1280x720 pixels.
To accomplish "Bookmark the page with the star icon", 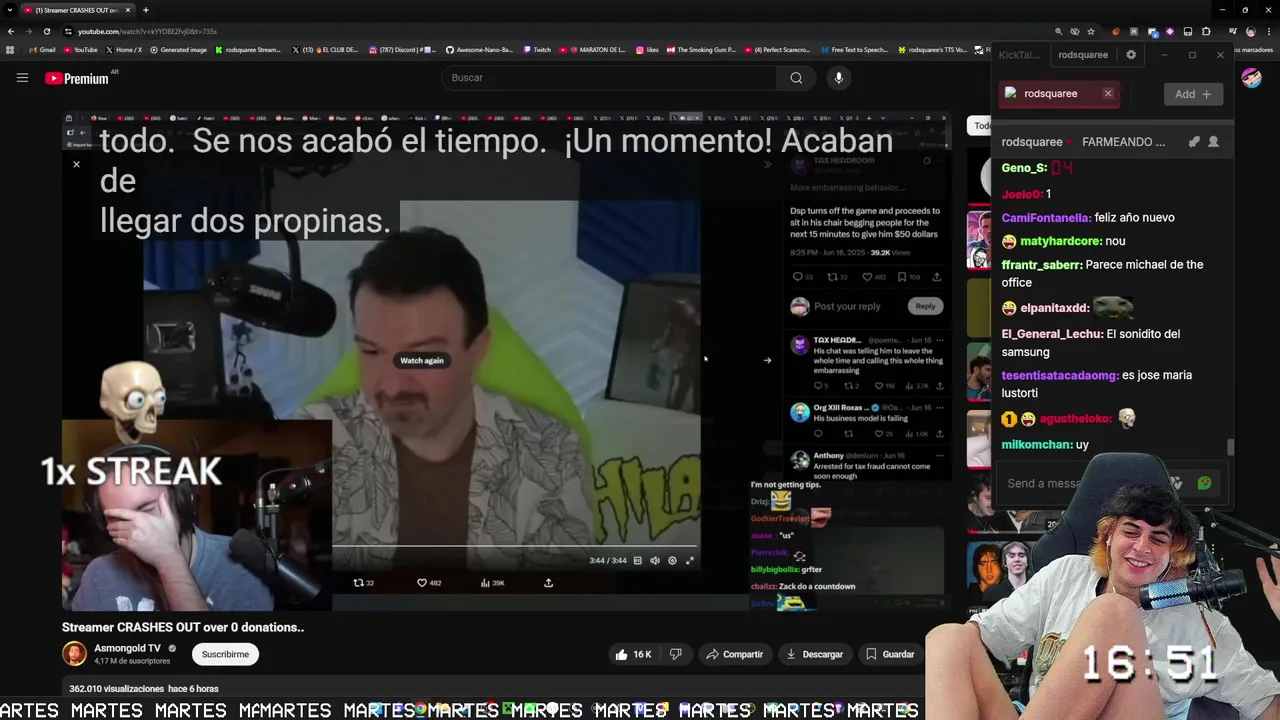I will coord(1091,31).
